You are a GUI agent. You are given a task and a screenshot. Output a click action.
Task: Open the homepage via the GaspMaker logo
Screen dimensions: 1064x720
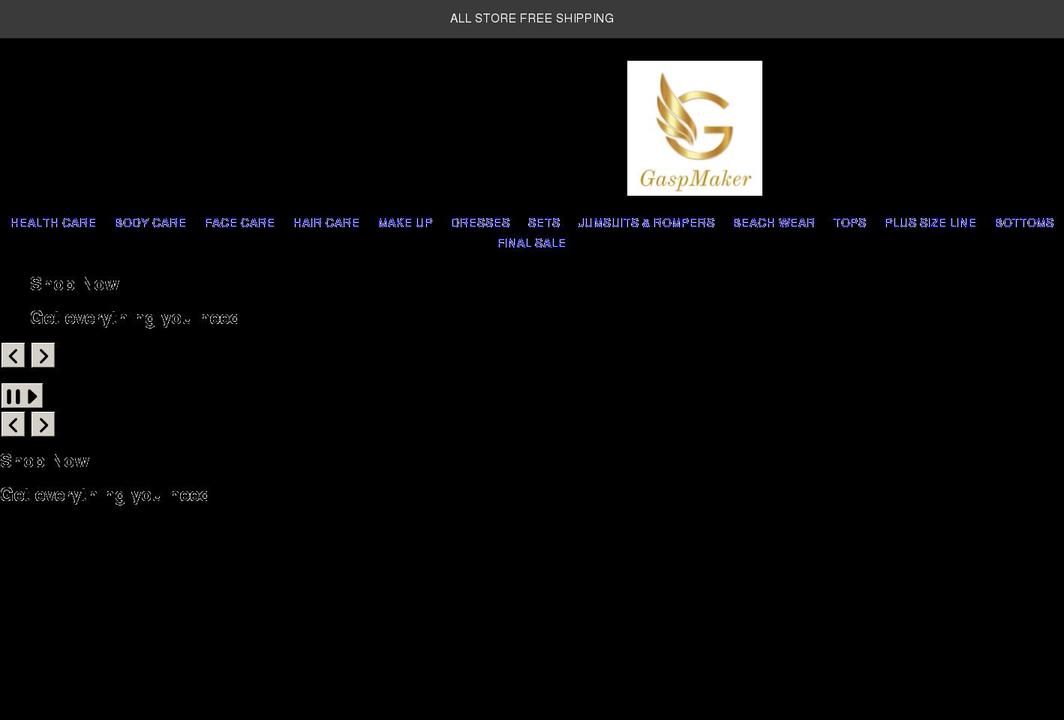[694, 127]
